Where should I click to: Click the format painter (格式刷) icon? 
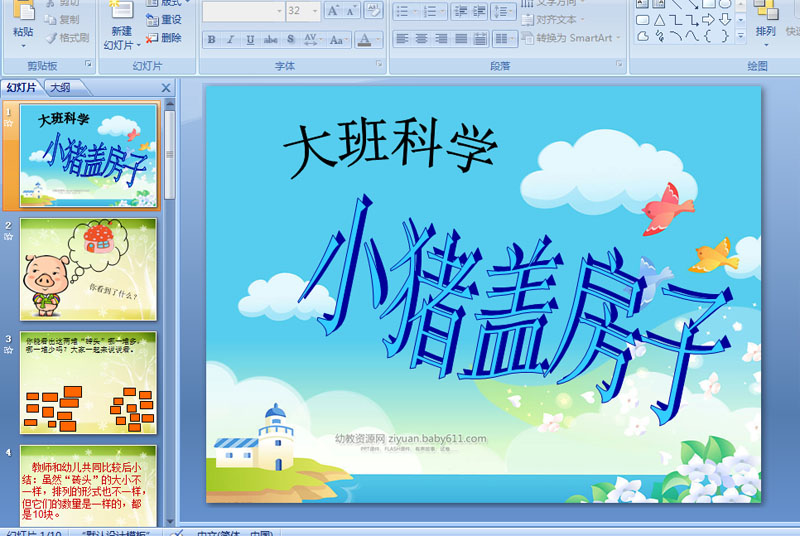(x=67, y=38)
